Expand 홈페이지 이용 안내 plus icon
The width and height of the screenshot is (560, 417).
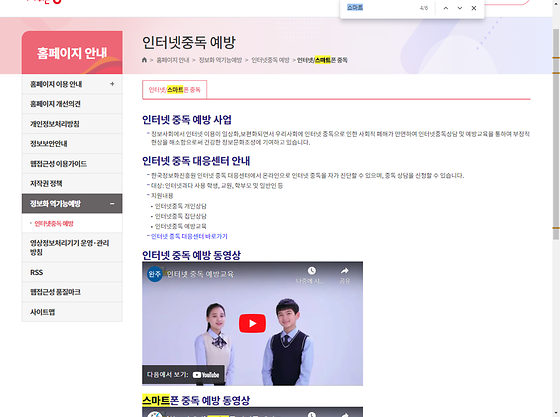tap(112, 84)
